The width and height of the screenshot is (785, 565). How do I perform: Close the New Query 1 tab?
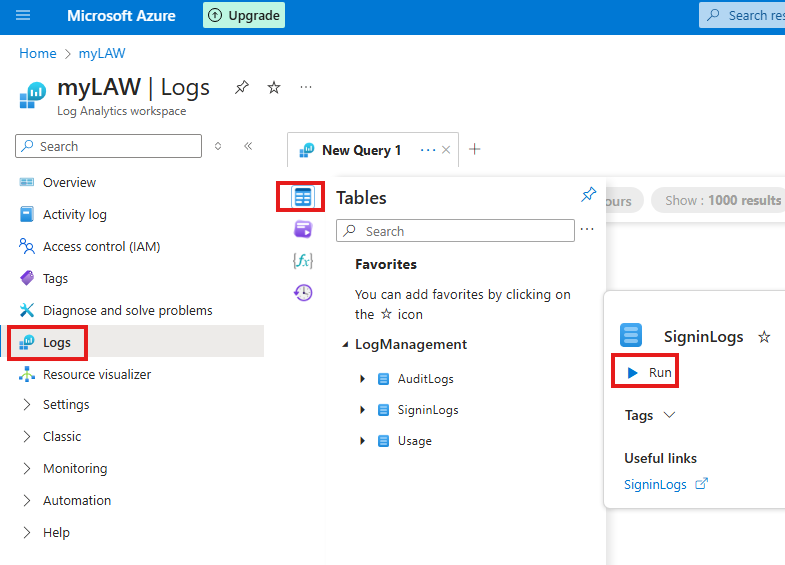pos(446,150)
